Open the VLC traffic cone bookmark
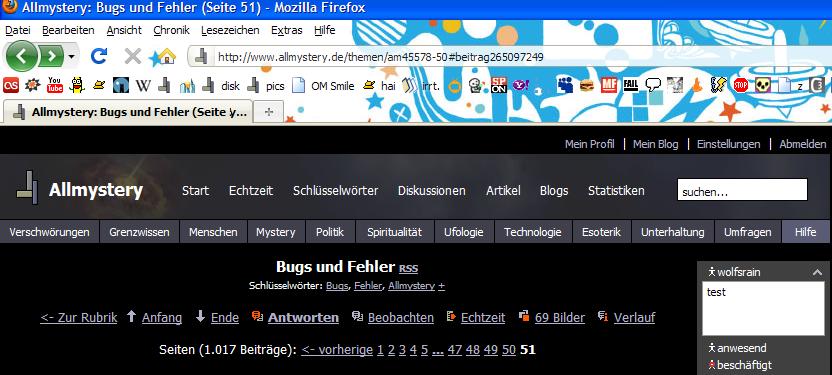832x375 pixels. pos(697,85)
